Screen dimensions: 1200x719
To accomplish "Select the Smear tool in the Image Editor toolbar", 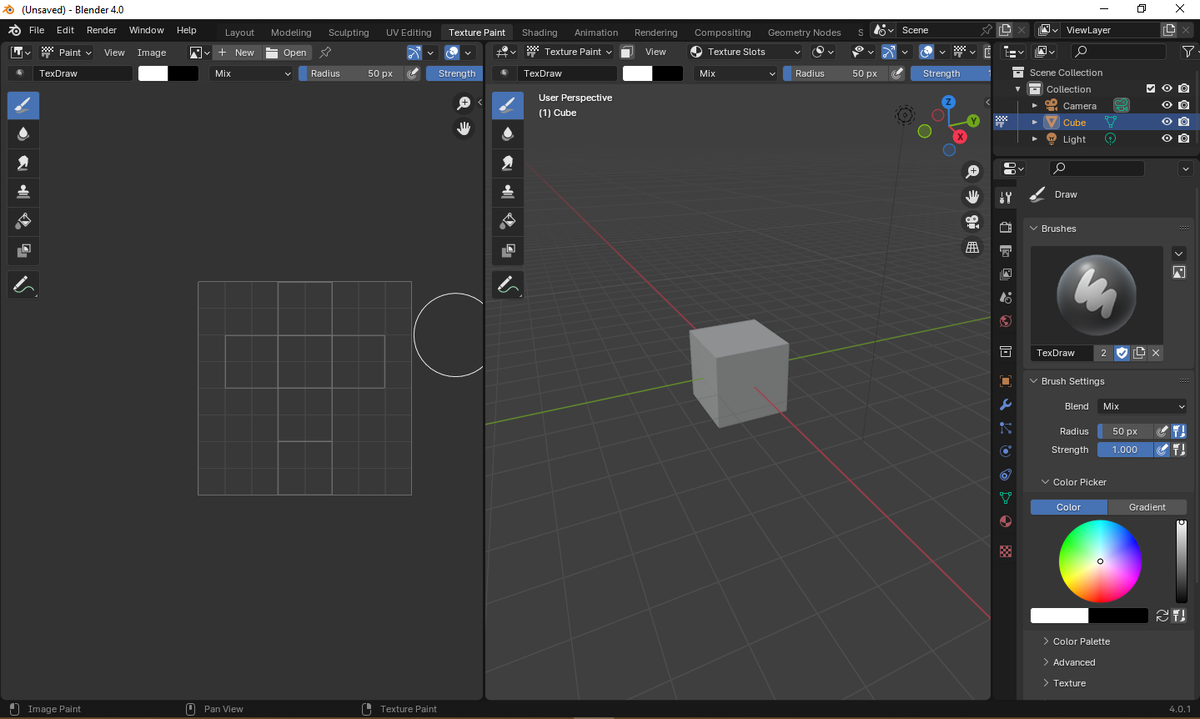I will (23, 163).
